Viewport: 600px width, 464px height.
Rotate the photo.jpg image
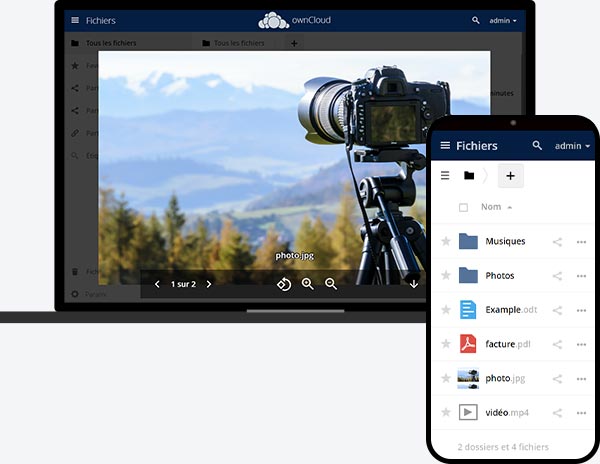[x=284, y=284]
